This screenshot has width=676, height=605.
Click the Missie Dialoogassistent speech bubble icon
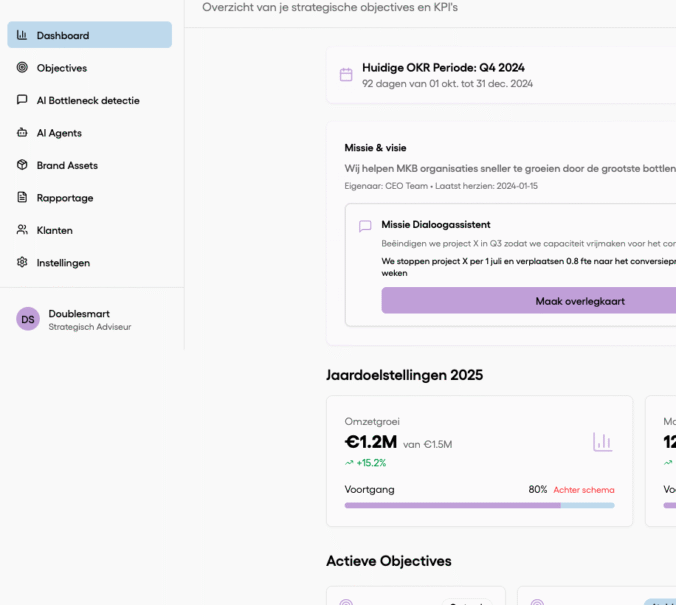point(365,226)
